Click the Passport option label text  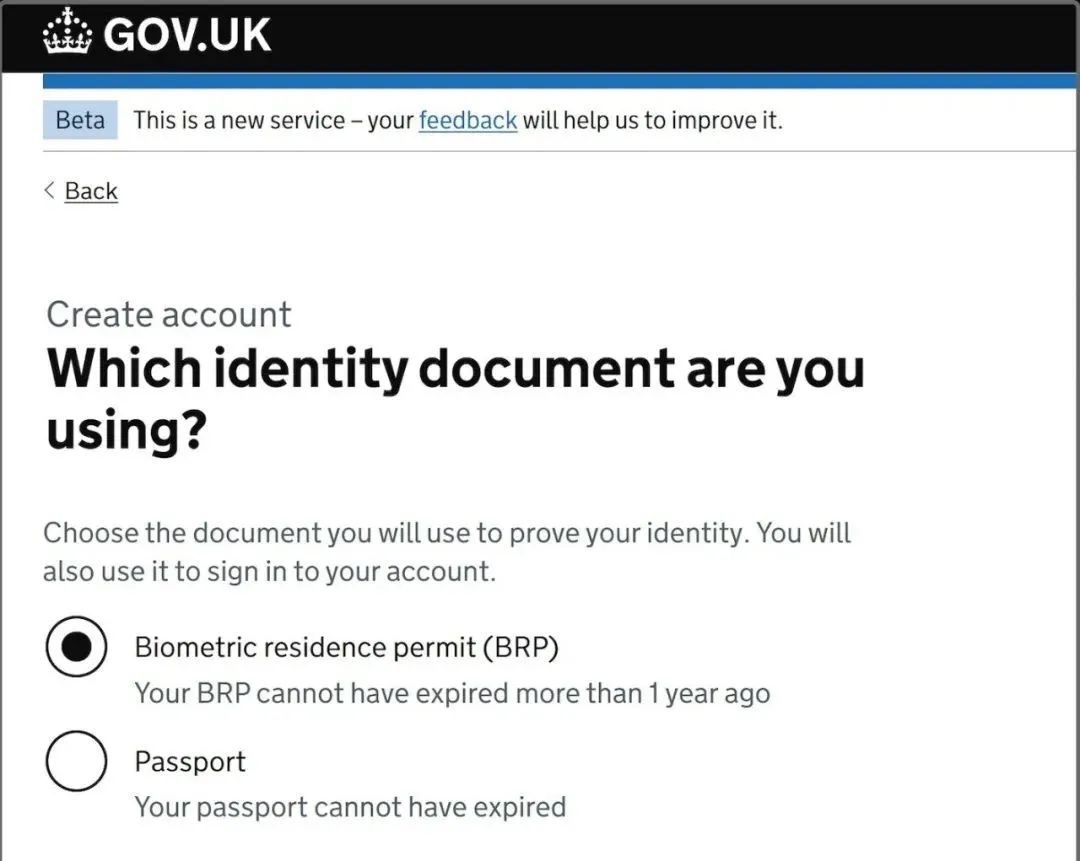click(x=190, y=762)
